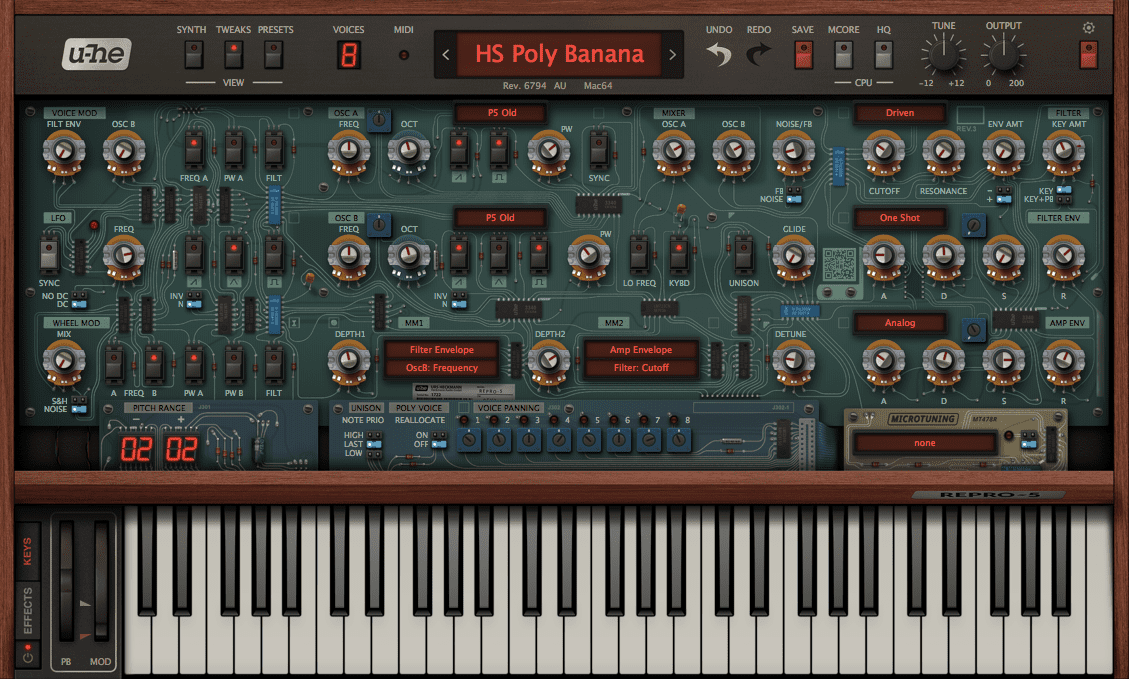Click the MIDI activity indicator
Image resolution: width=1130 pixels, height=679 pixels.
point(404,55)
